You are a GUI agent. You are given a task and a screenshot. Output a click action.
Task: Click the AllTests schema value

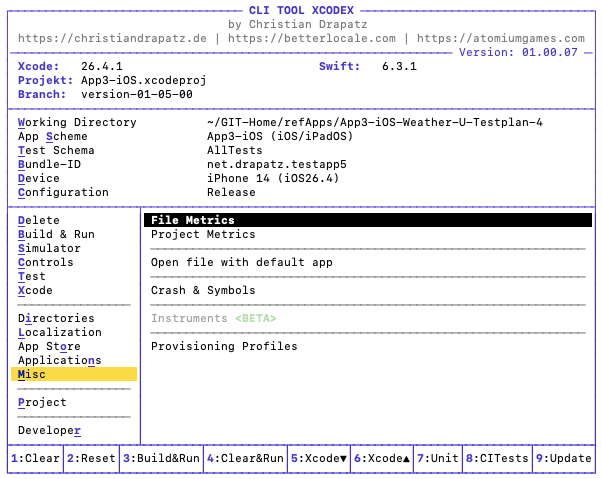point(235,150)
